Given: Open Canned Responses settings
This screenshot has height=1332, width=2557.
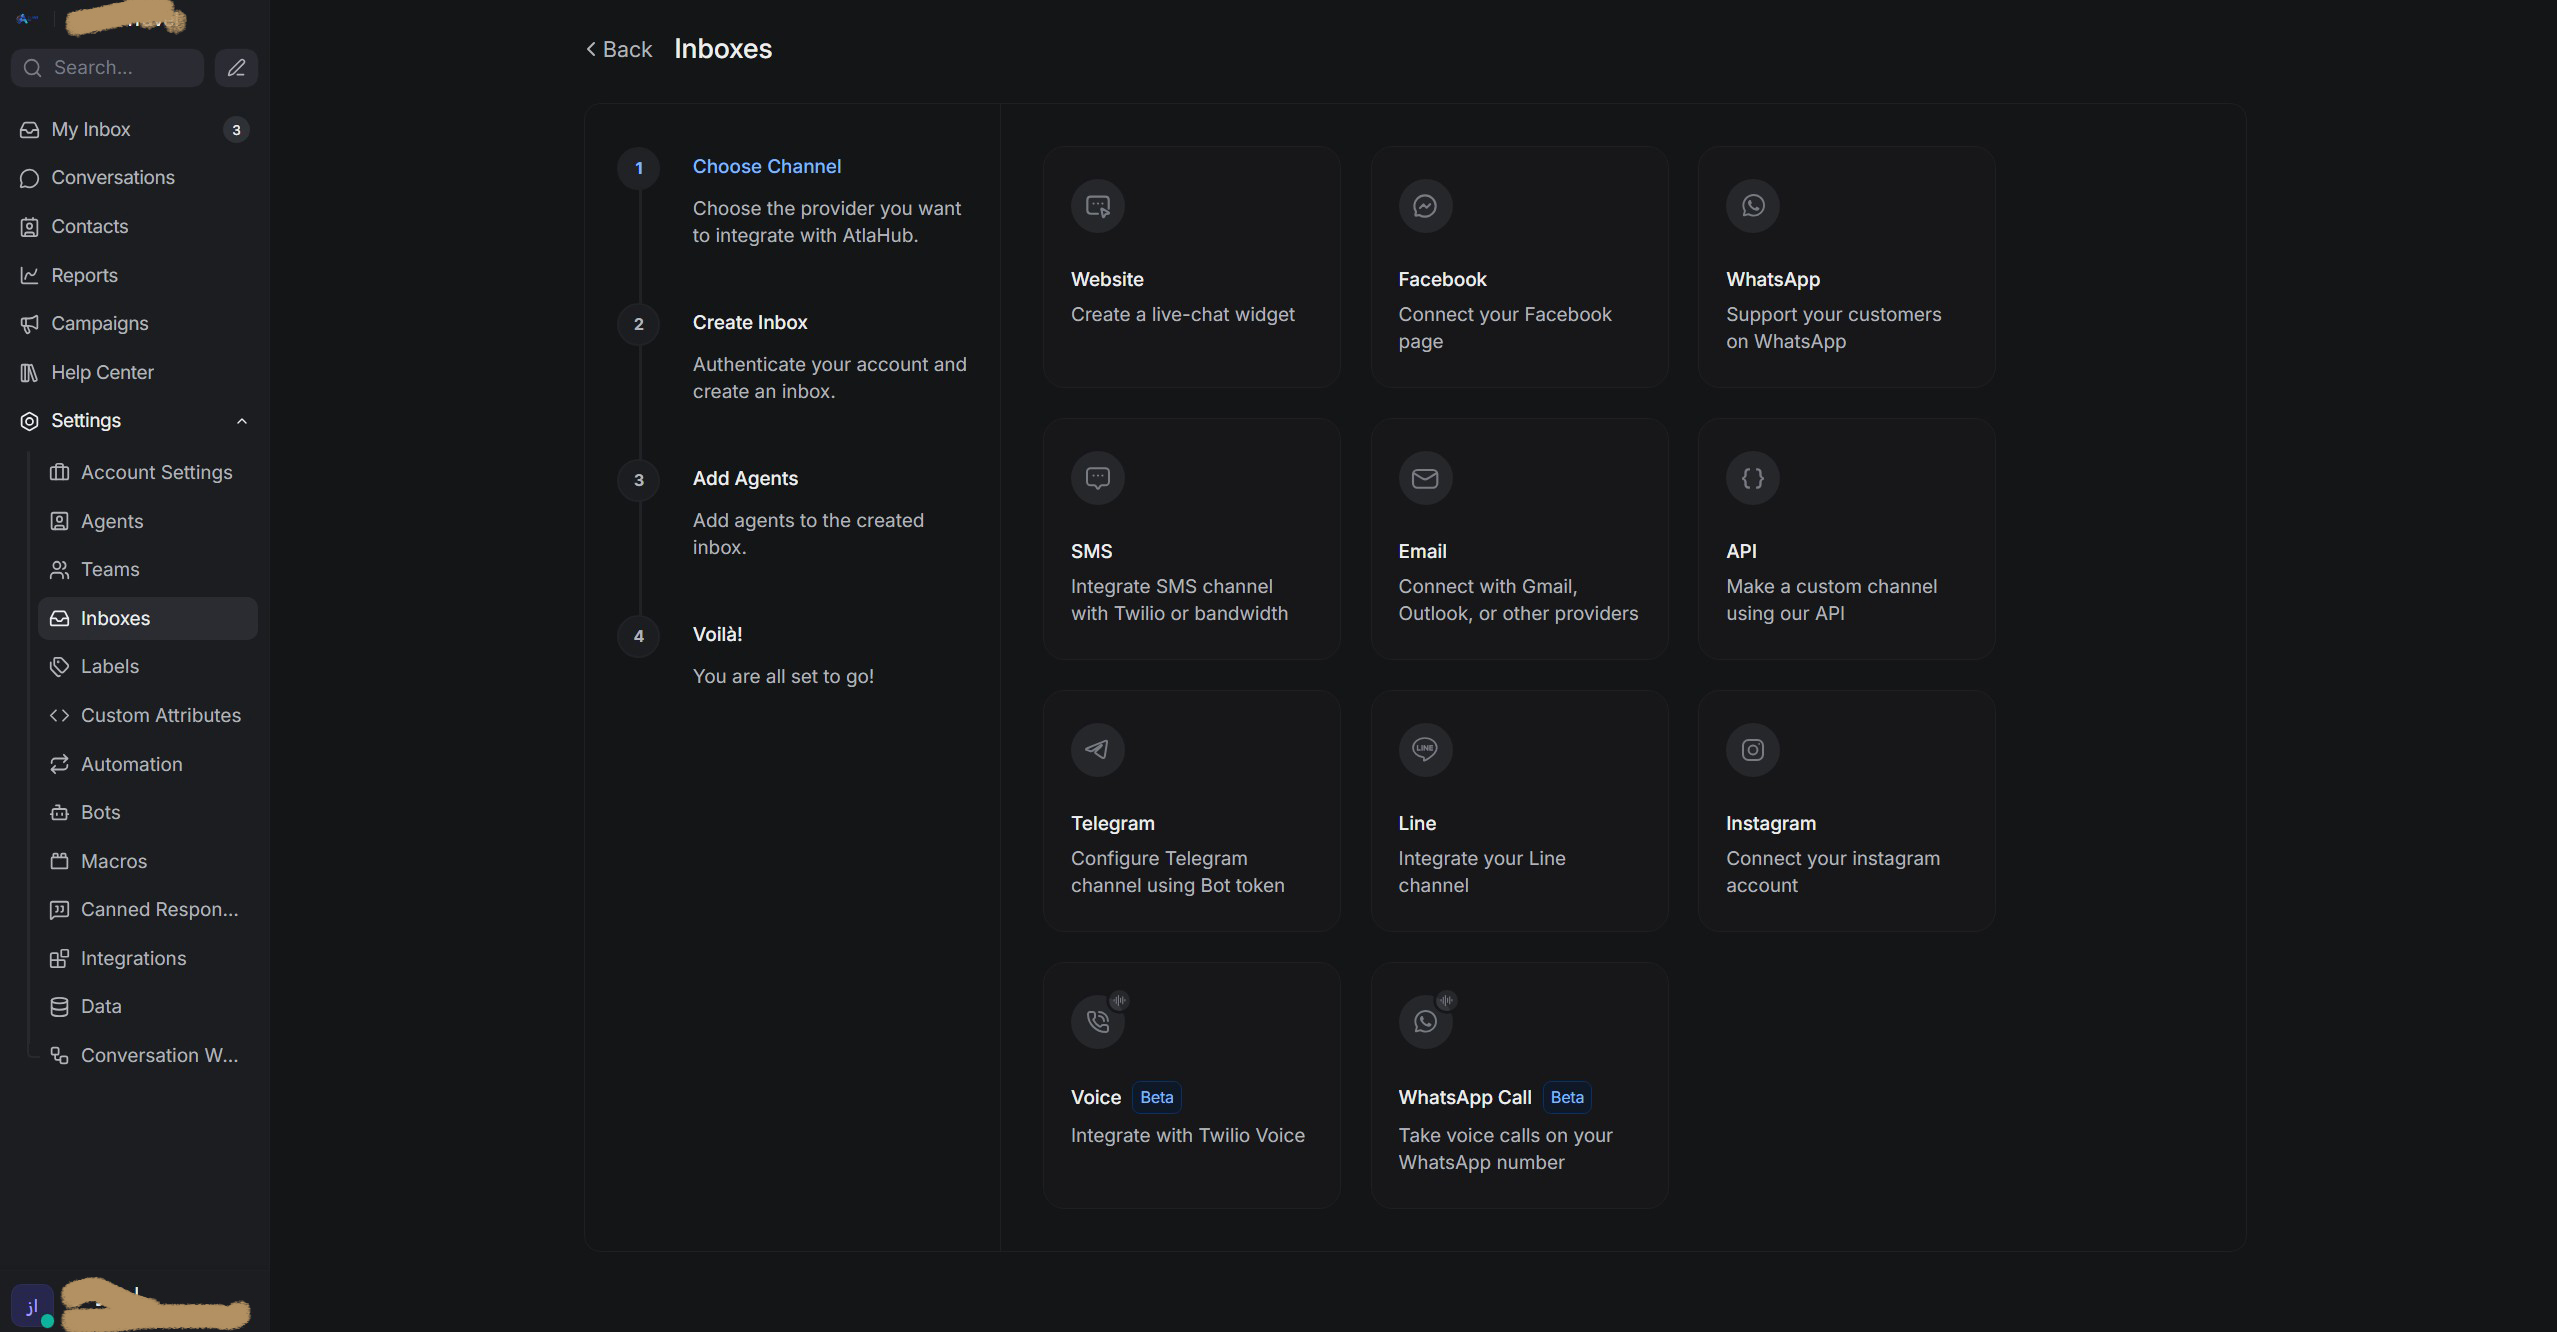Looking at the screenshot, I should click(148, 909).
